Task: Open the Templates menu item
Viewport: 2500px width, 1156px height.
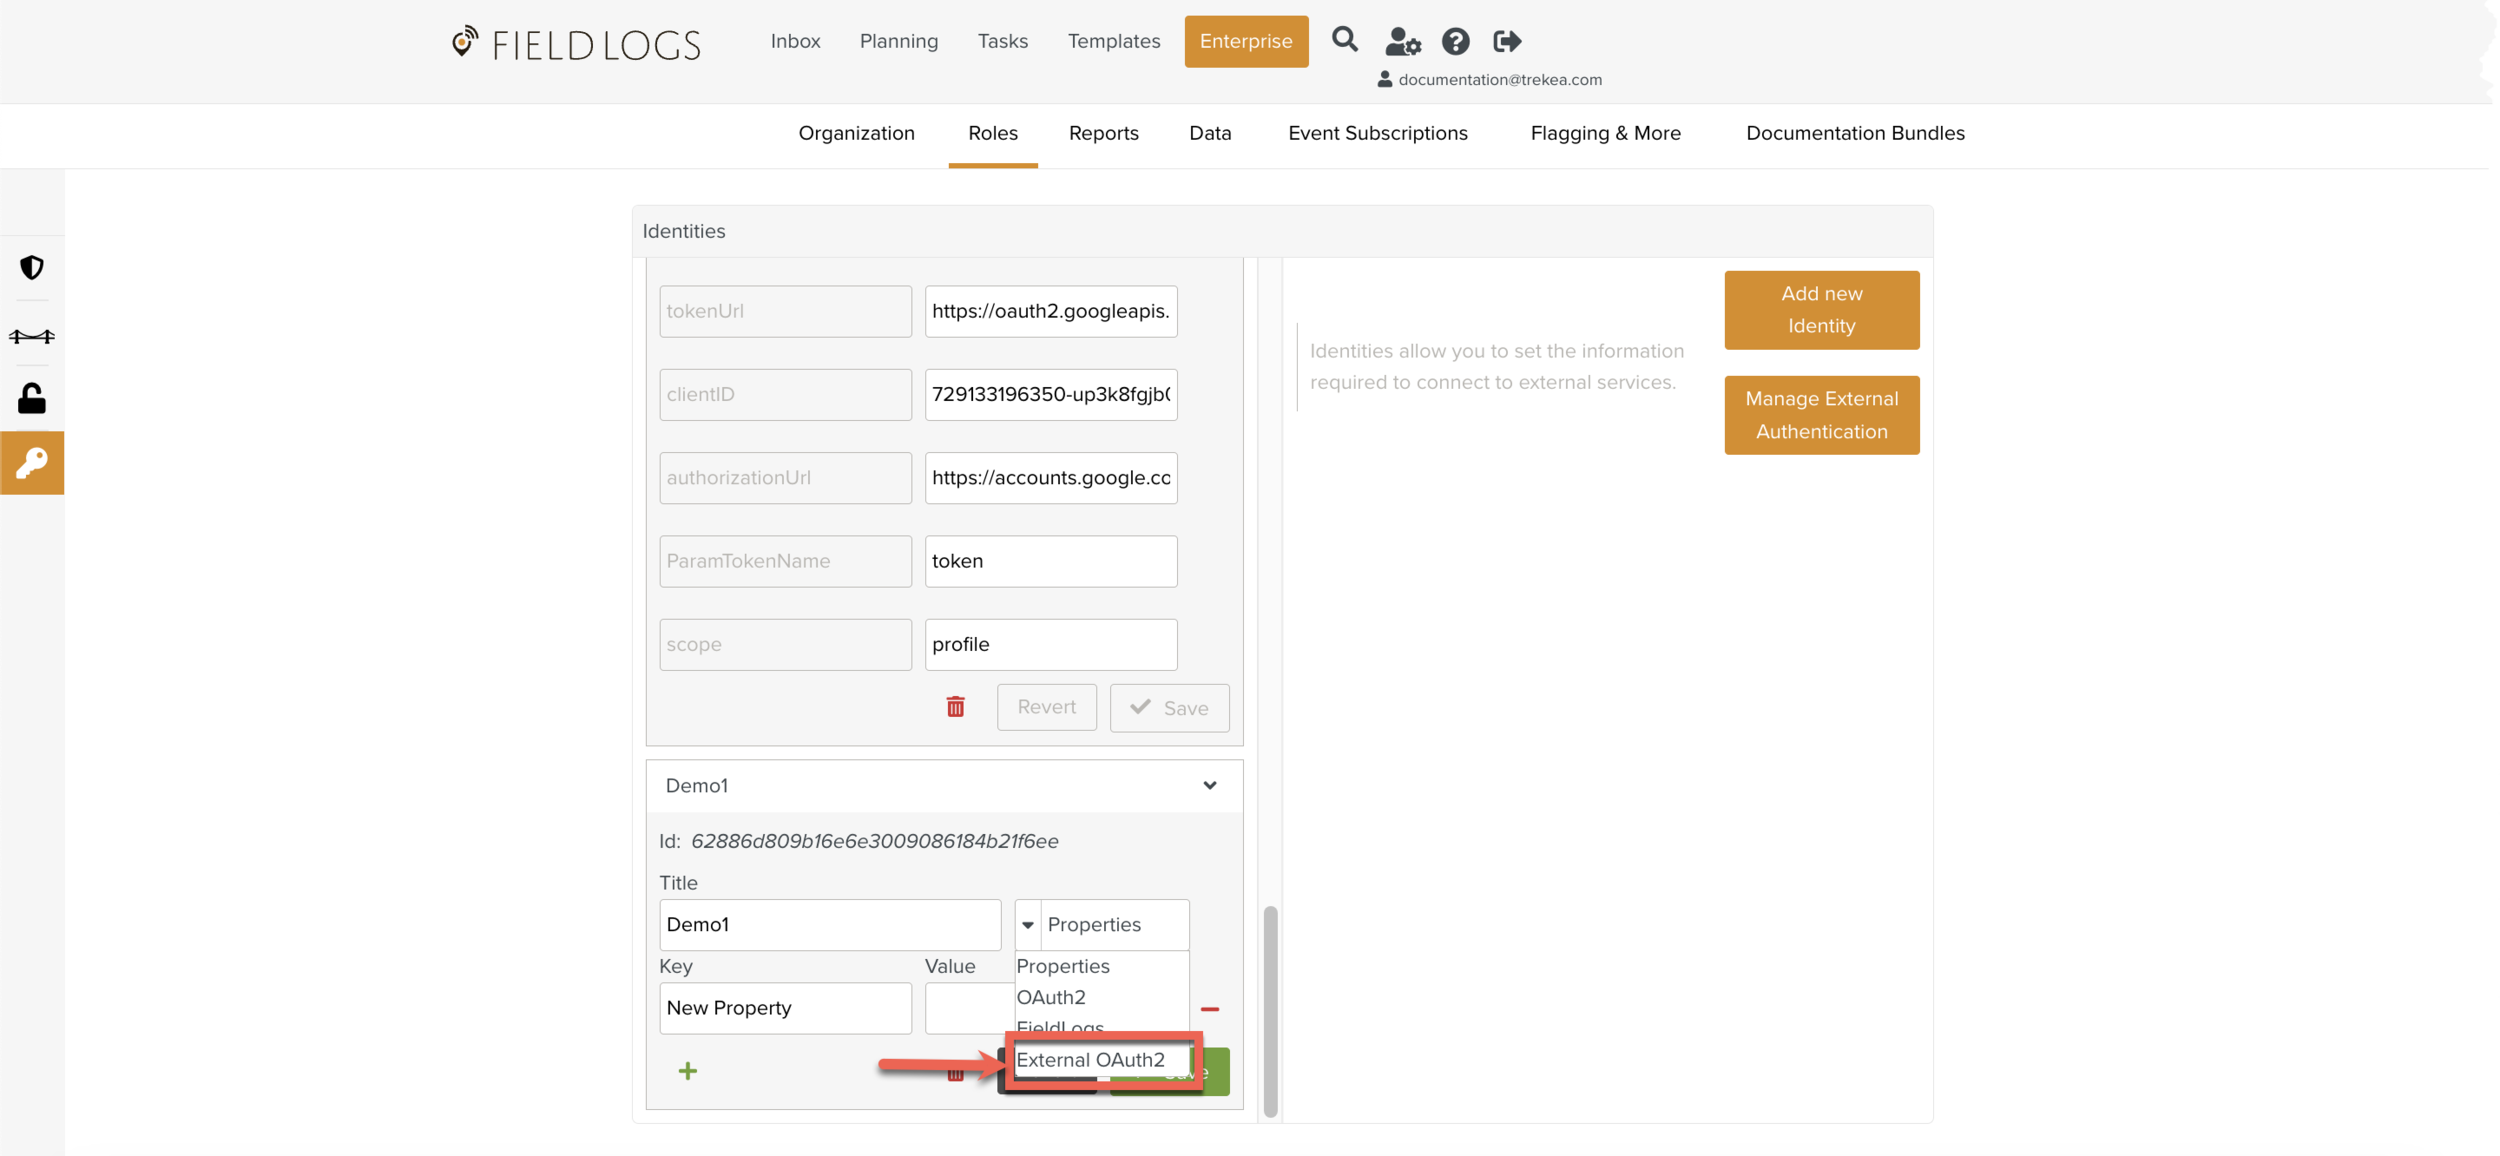Action: pyautogui.click(x=1113, y=41)
